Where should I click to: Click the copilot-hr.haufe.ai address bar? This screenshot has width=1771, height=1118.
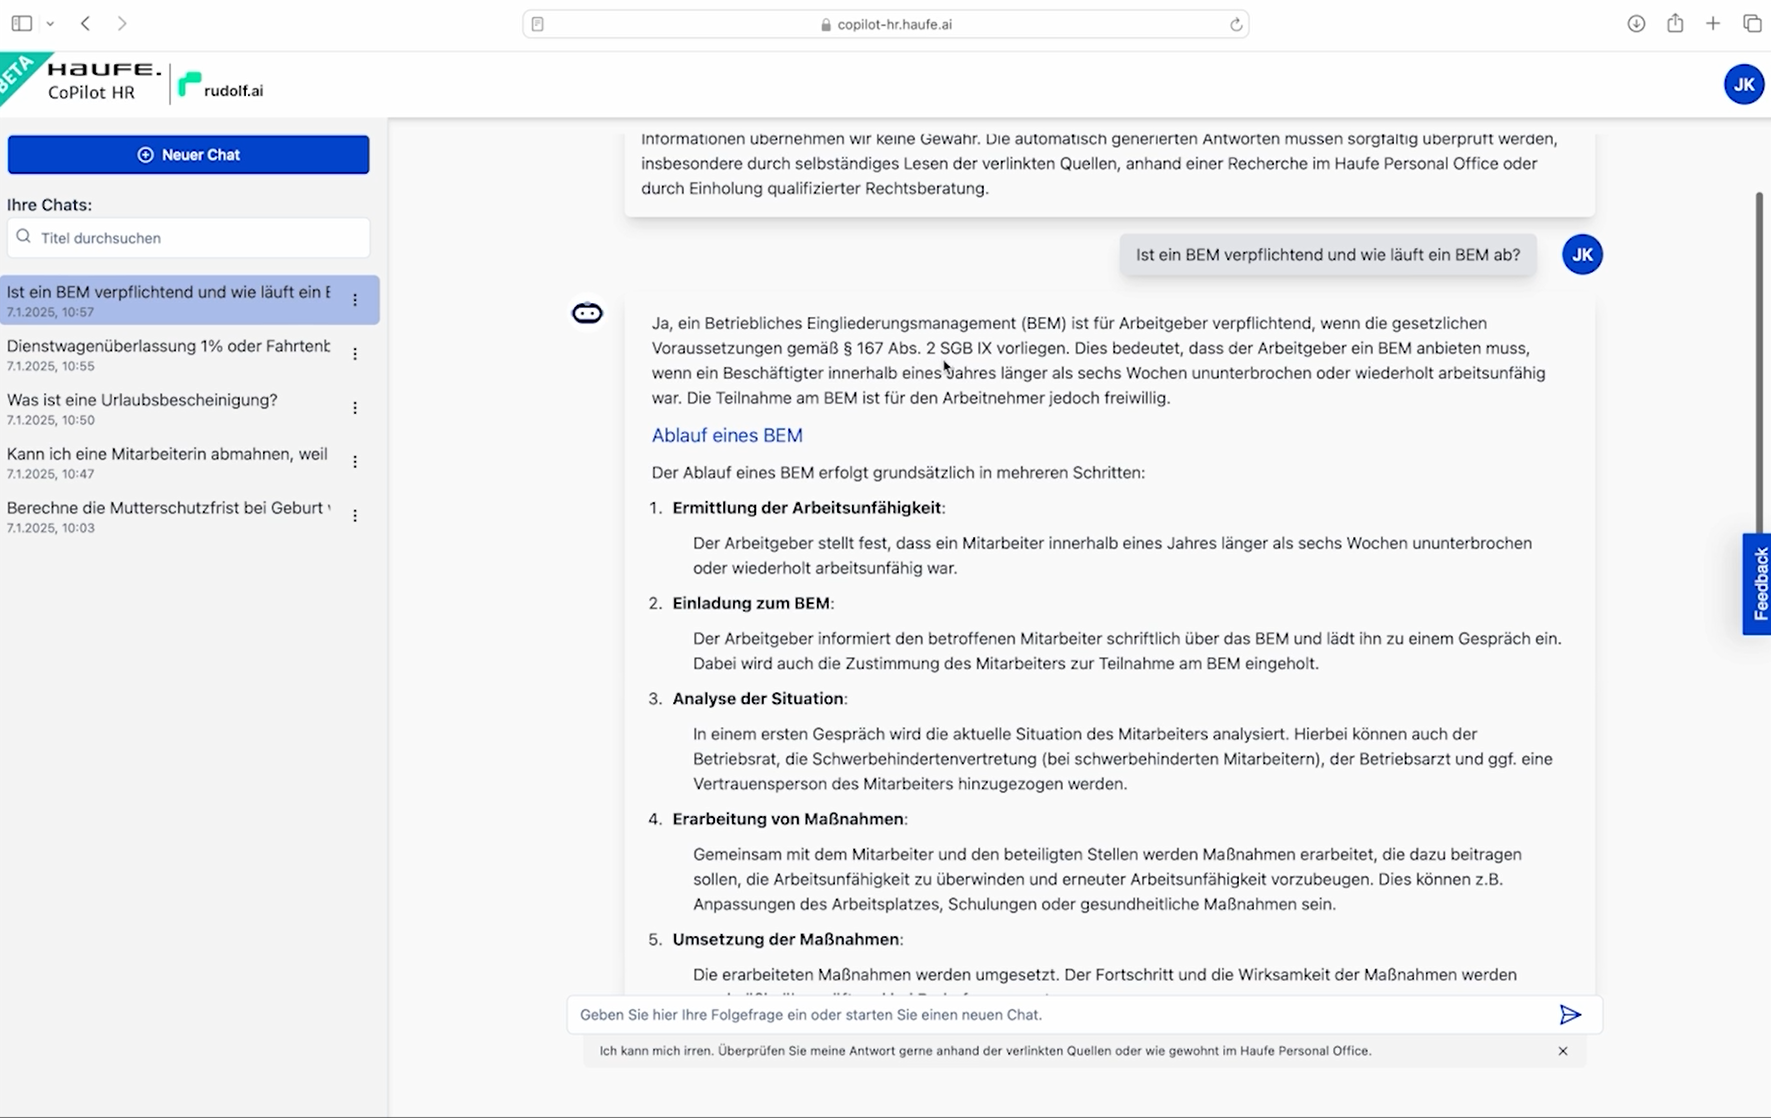point(885,24)
